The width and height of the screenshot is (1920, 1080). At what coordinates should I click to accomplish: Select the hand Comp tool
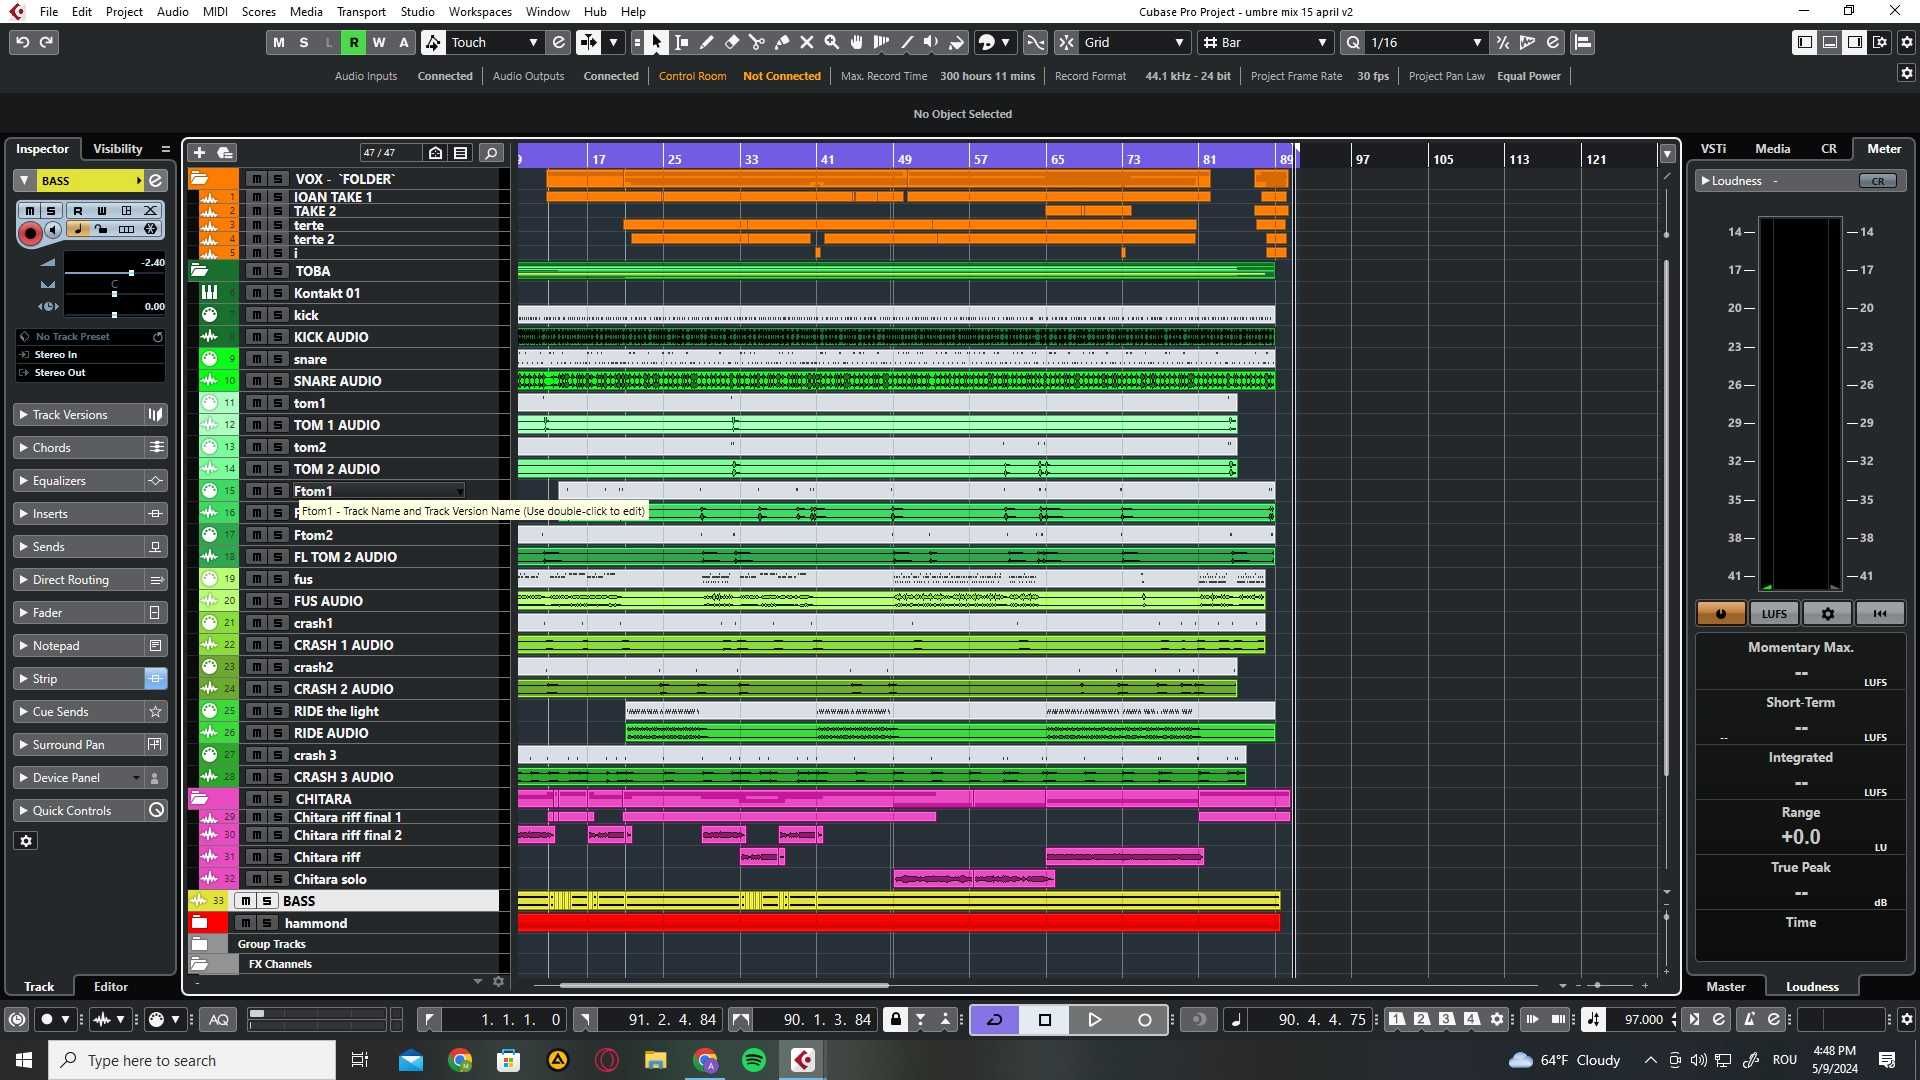point(857,42)
